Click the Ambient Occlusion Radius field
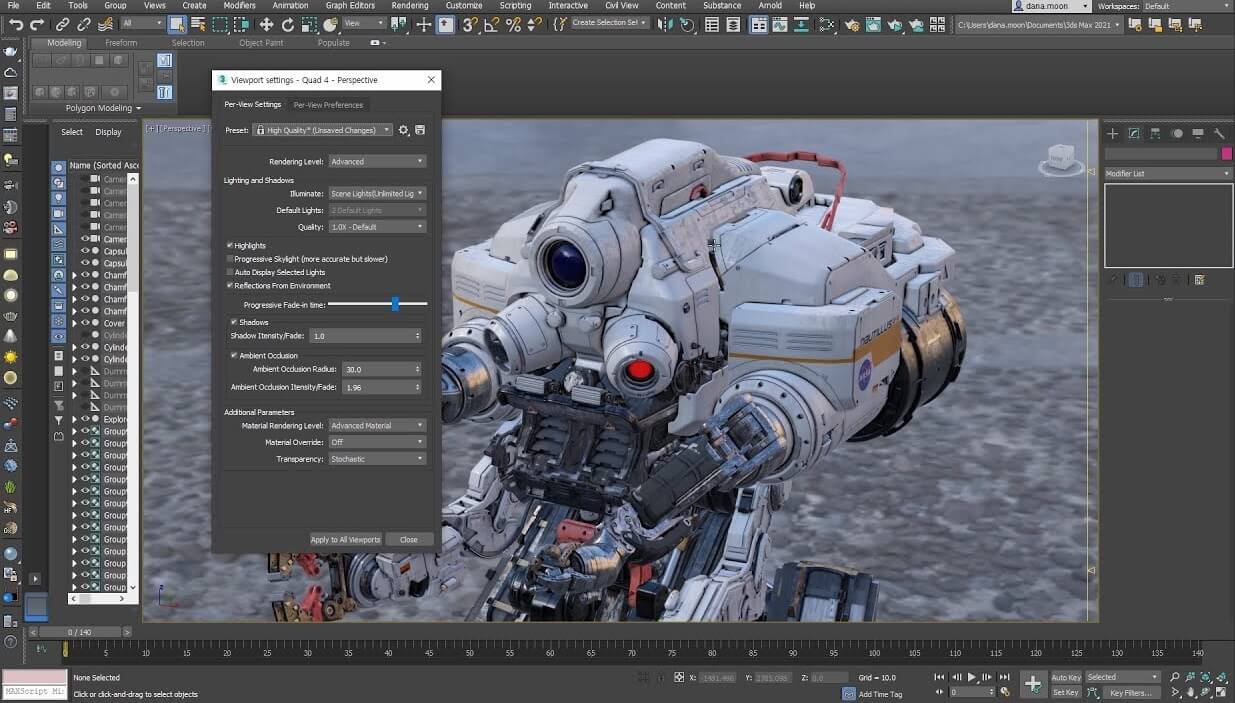This screenshot has height=703, width=1235. [x=381, y=369]
